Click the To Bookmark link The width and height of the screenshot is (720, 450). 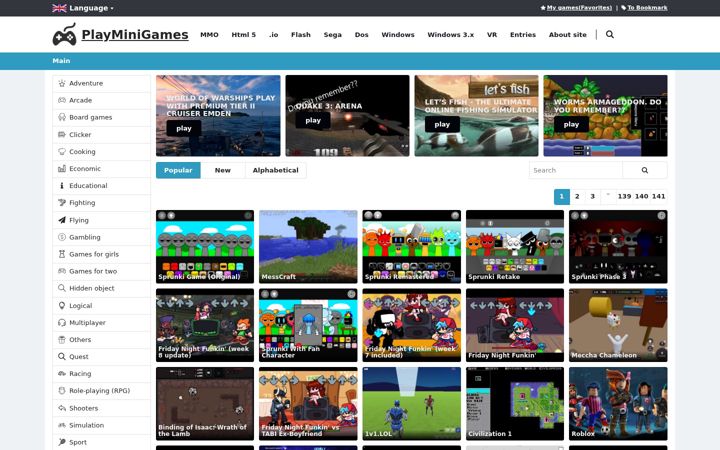point(647,8)
